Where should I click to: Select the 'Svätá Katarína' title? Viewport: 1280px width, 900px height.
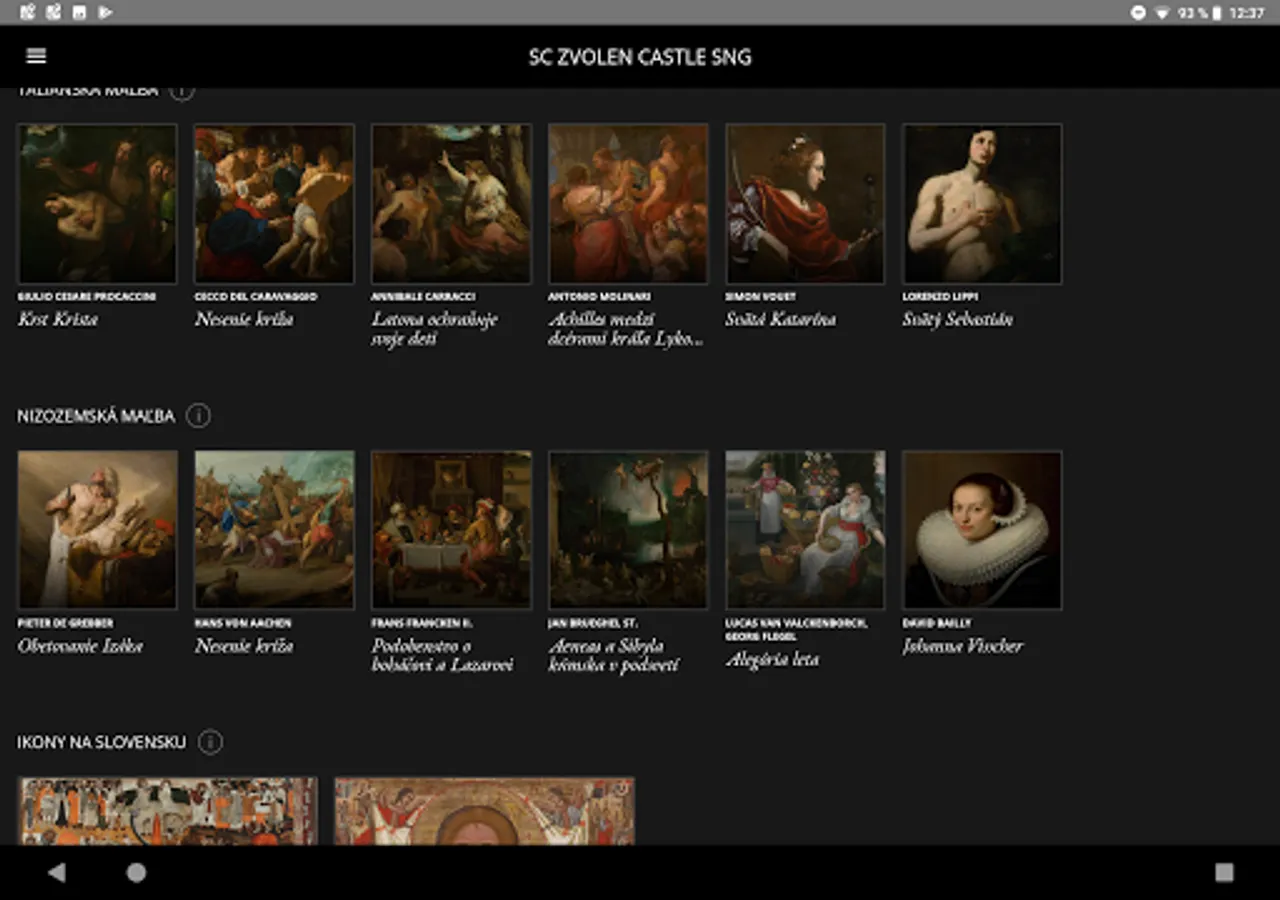tap(780, 319)
